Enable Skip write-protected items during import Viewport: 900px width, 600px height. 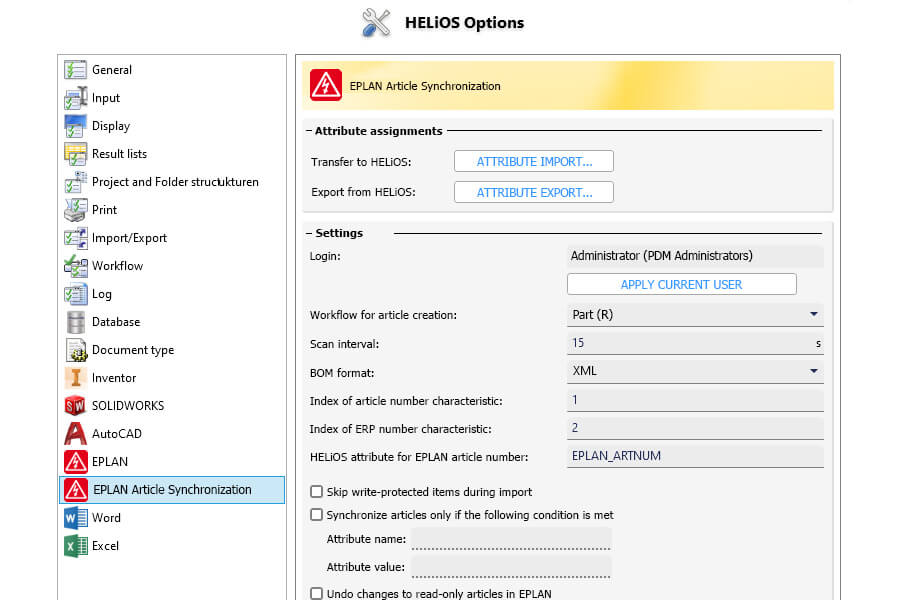pos(316,491)
